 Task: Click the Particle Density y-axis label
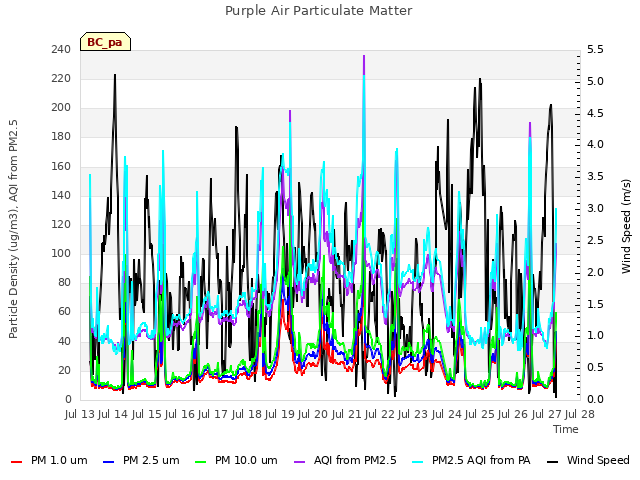tap(13, 229)
